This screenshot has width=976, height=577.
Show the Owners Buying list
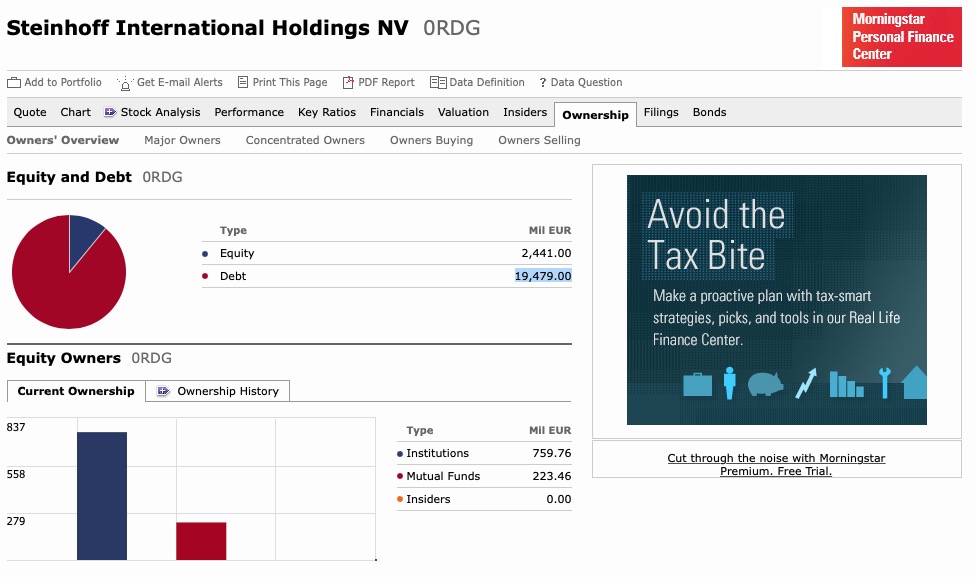432,140
